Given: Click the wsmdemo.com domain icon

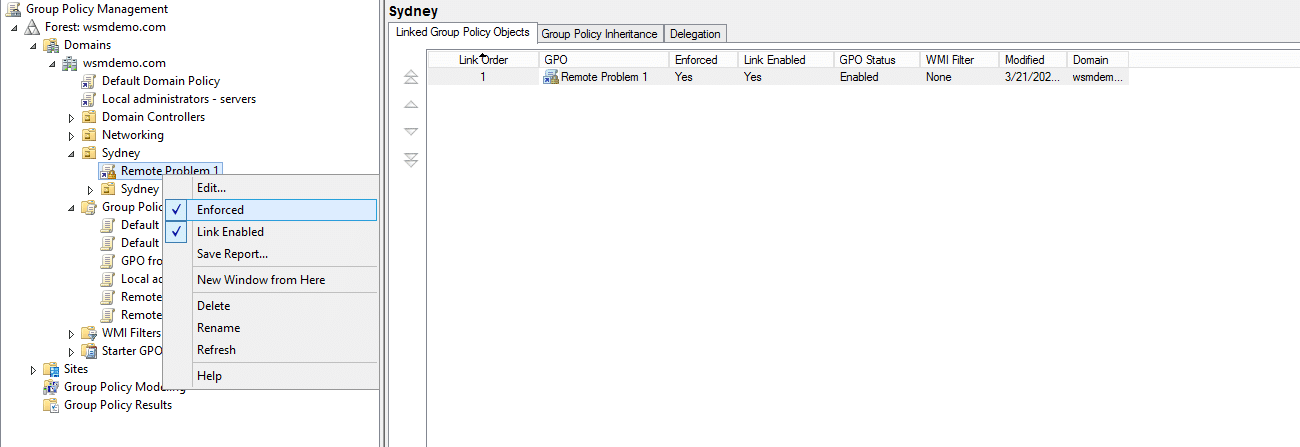Looking at the screenshot, I should pyautogui.click(x=70, y=63).
